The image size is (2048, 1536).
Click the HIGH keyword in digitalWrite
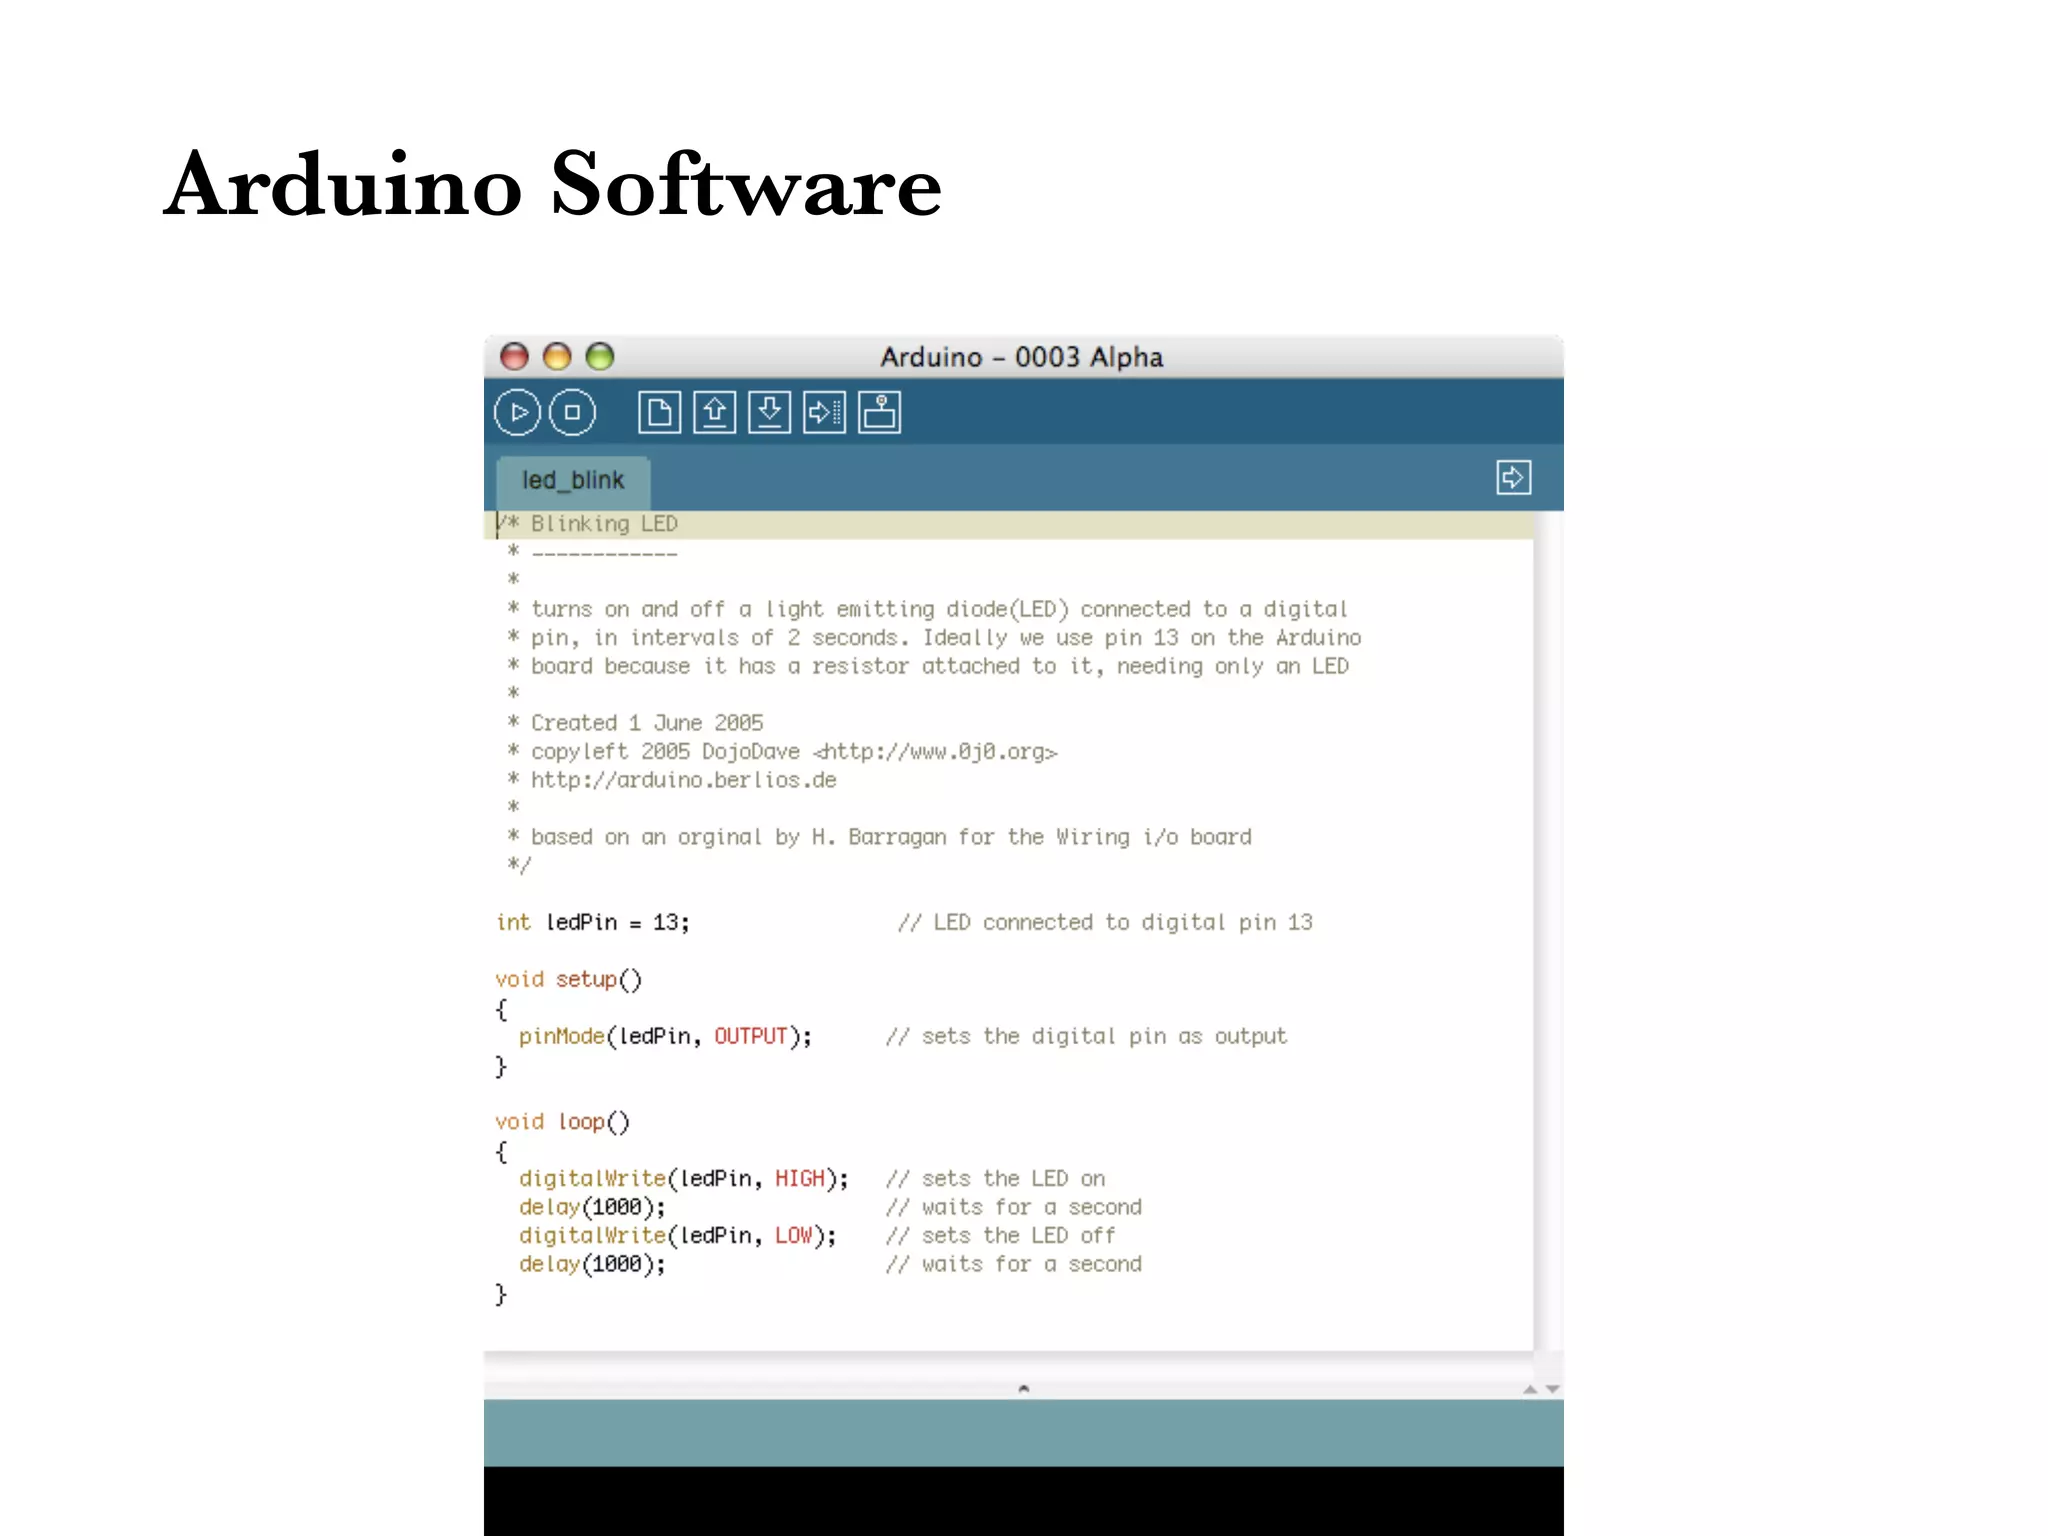(800, 1179)
